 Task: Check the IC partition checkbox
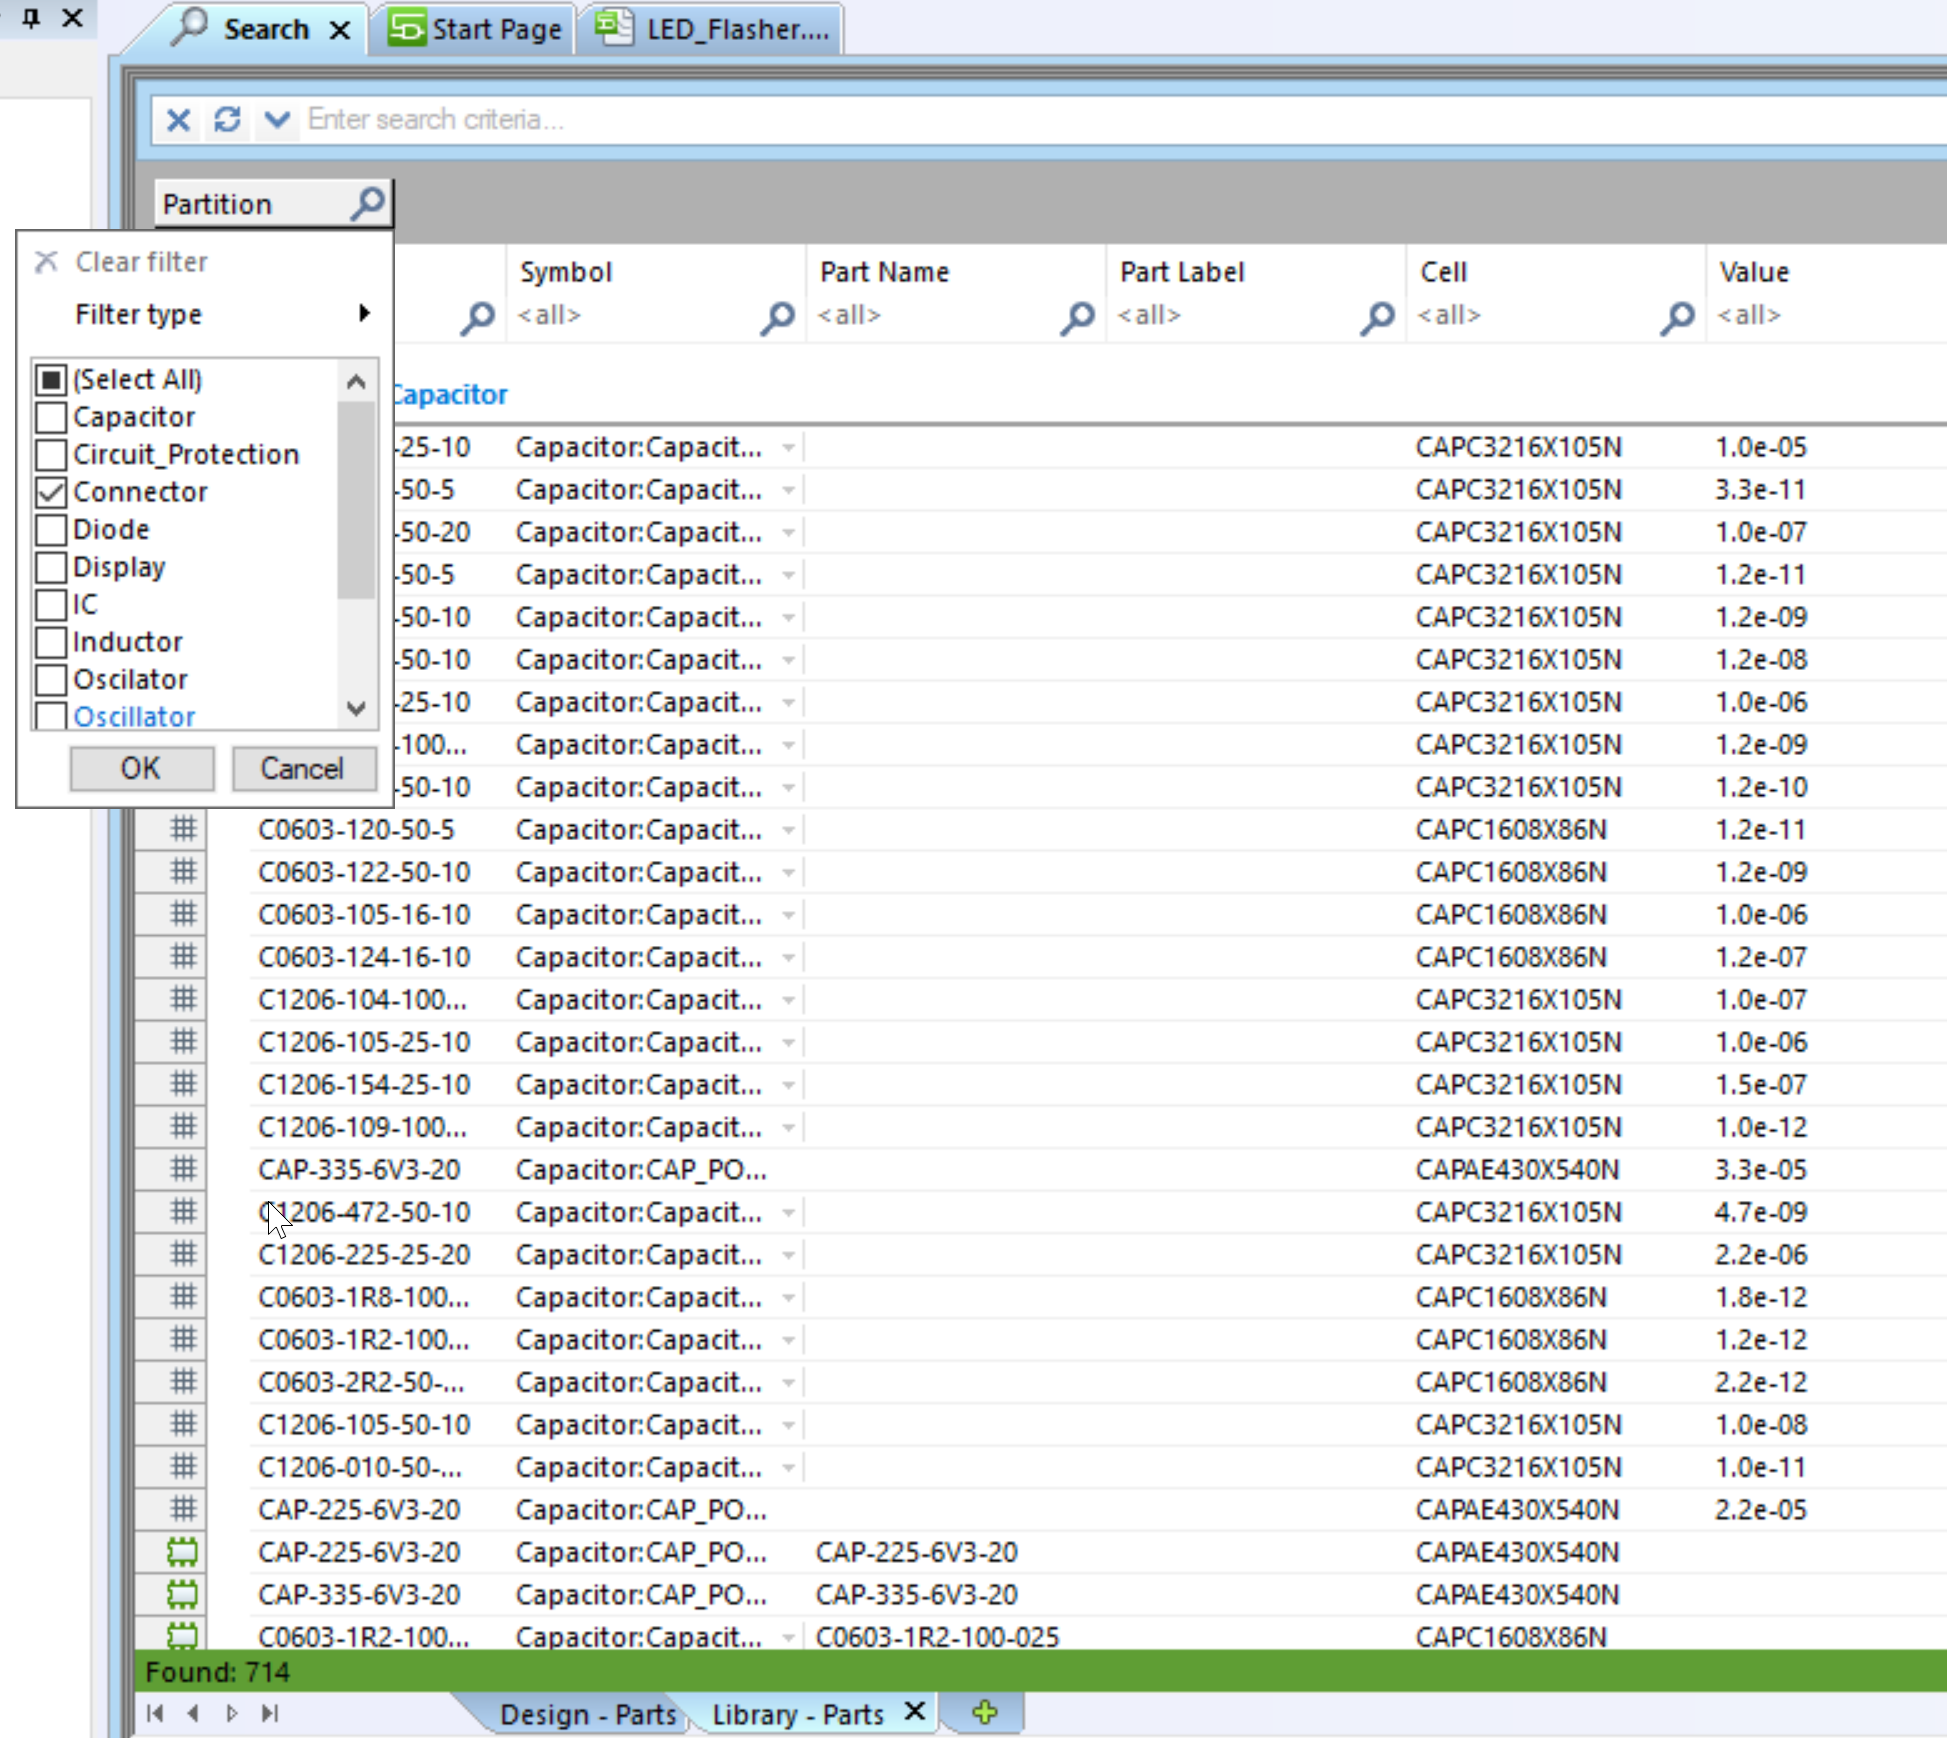[51, 605]
